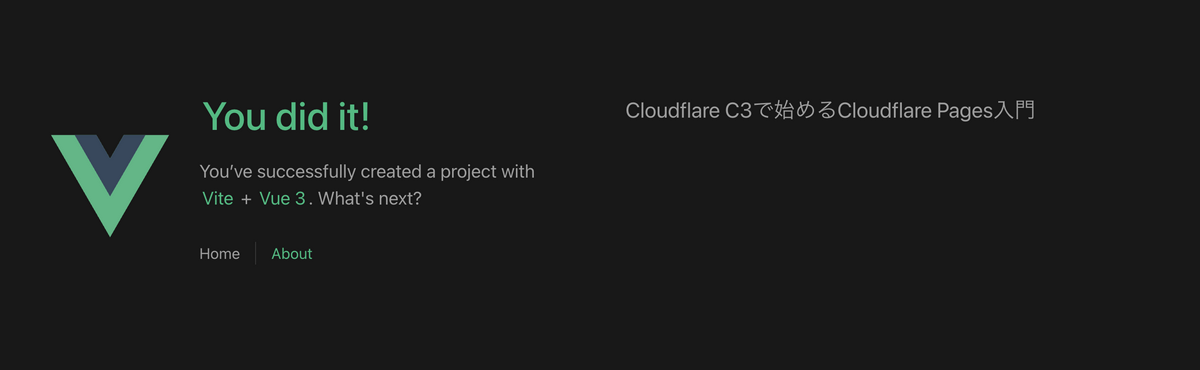Screen dimensions: 1200x370
Task: Click the plus sign between Vite and Vue 3
Action: tap(246, 199)
